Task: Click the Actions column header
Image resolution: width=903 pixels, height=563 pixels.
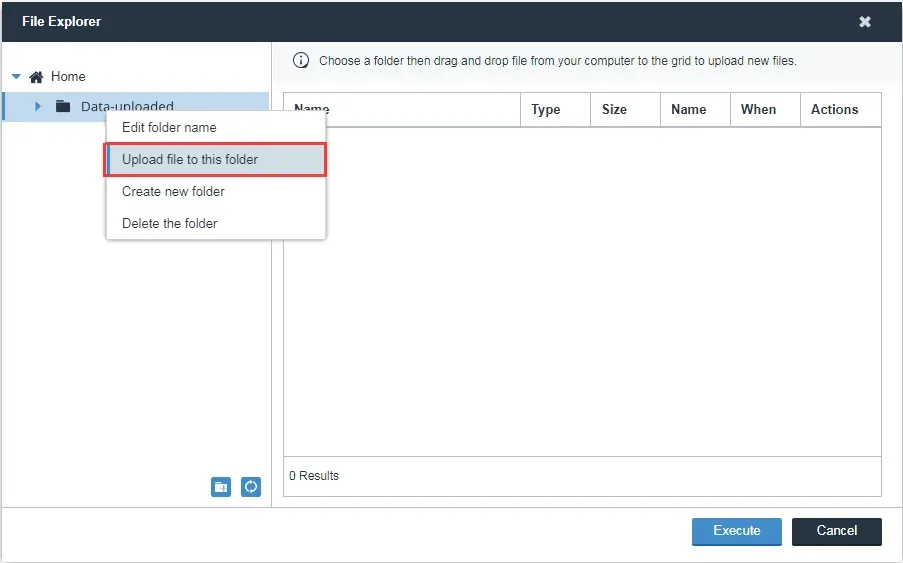Action: (x=841, y=109)
